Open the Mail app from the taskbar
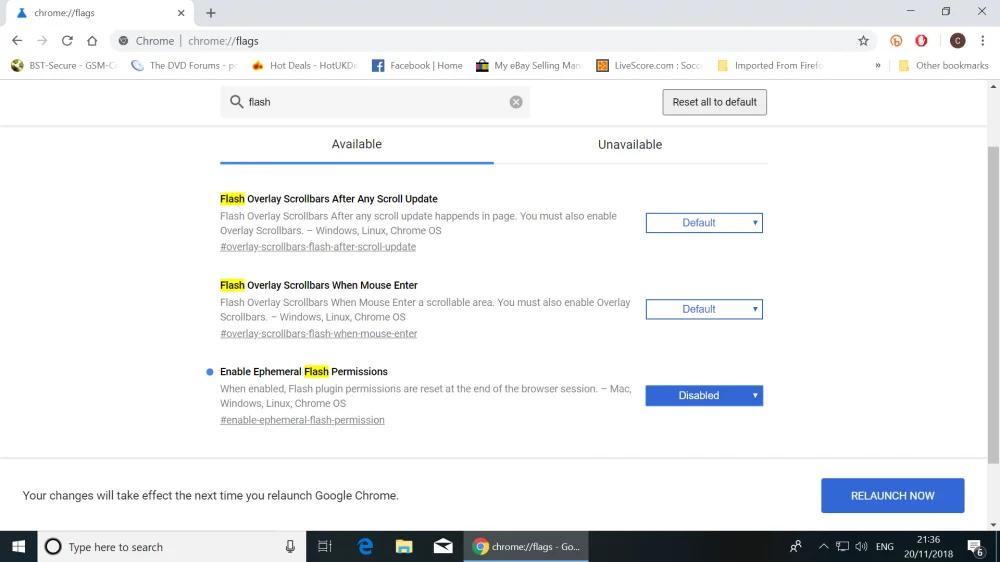Image resolution: width=1000 pixels, height=562 pixels. tap(443, 547)
